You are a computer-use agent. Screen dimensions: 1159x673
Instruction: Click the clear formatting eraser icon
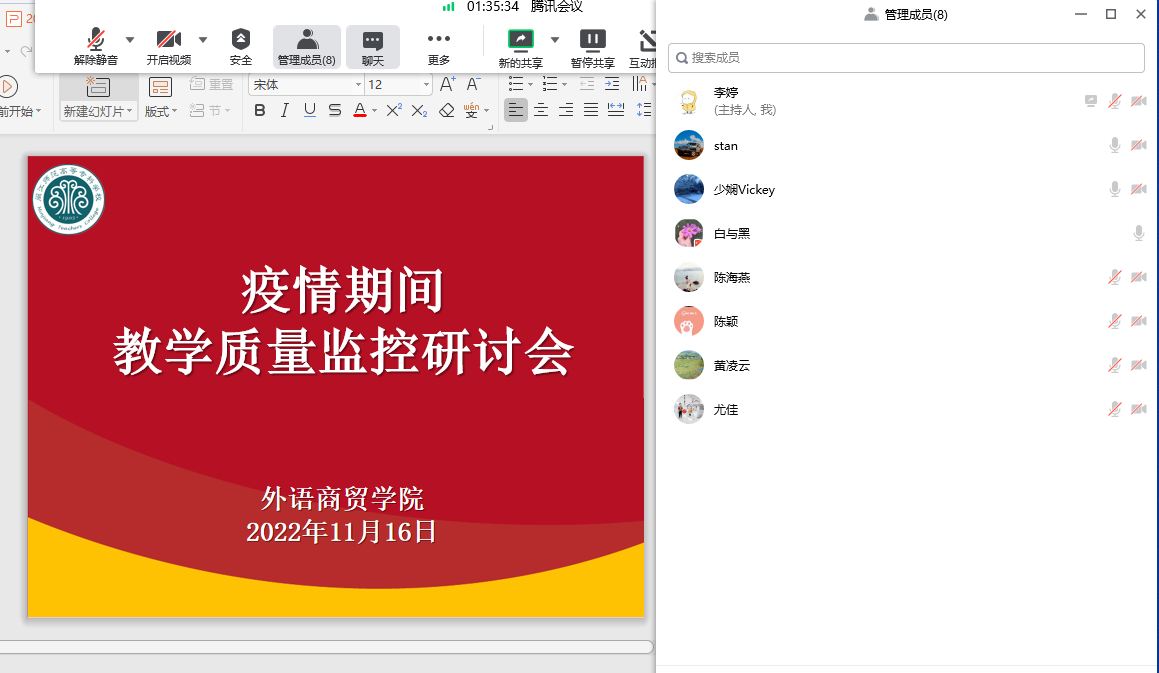[x=447, y=110]
